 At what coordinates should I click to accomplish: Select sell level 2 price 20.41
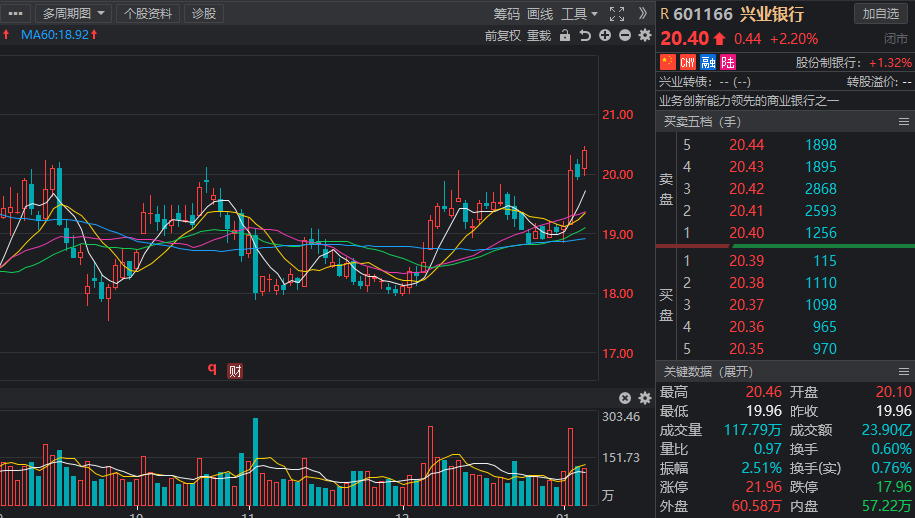[x=746, y=211]
